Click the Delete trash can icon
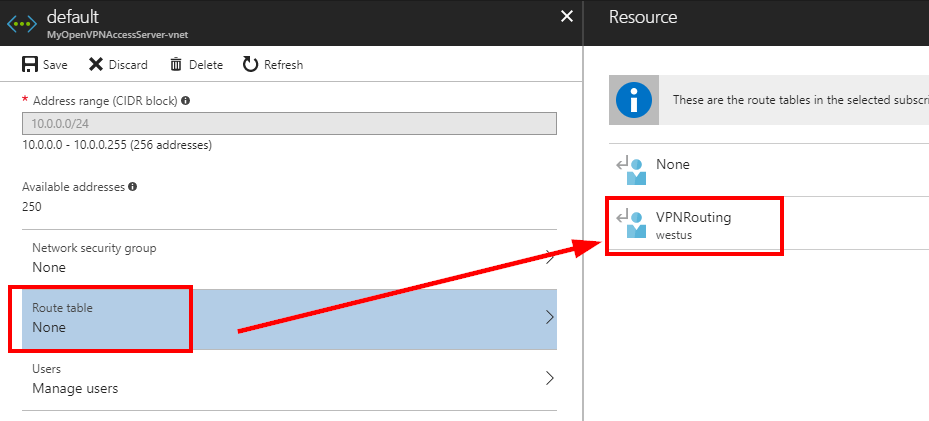This screenshot has width=929, height=421. 176,64
